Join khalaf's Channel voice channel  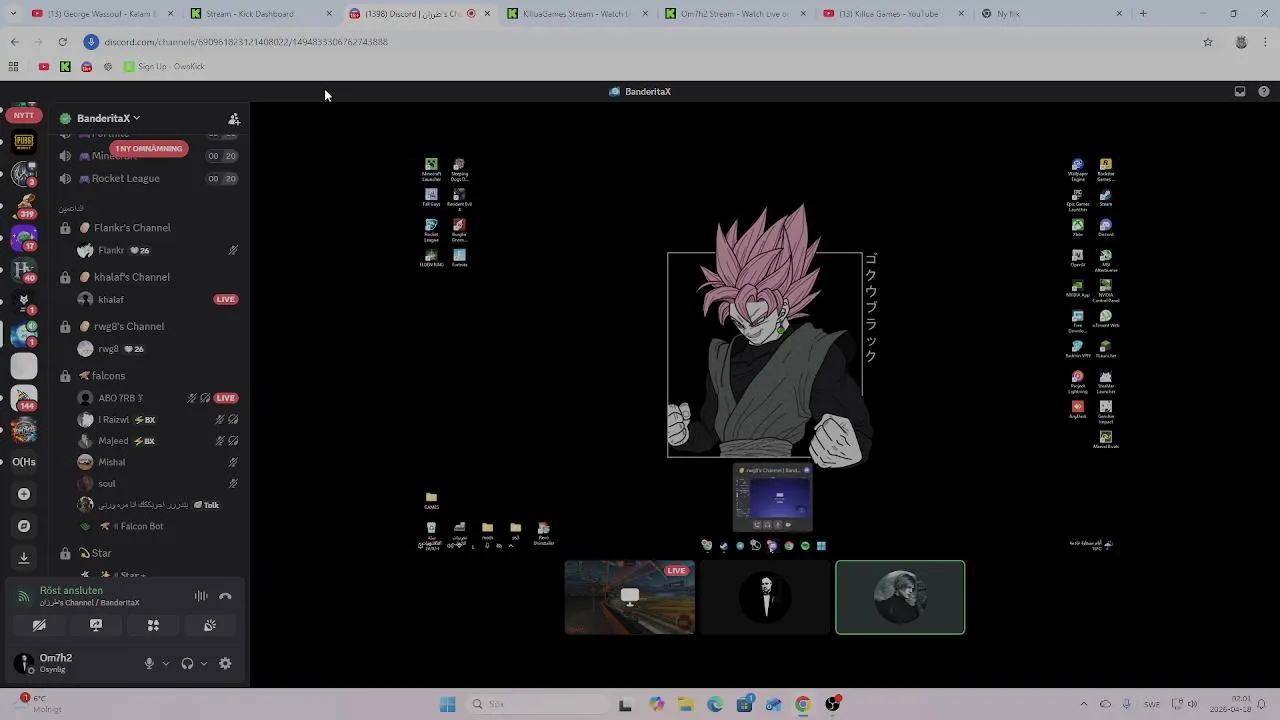click(150, 277)
